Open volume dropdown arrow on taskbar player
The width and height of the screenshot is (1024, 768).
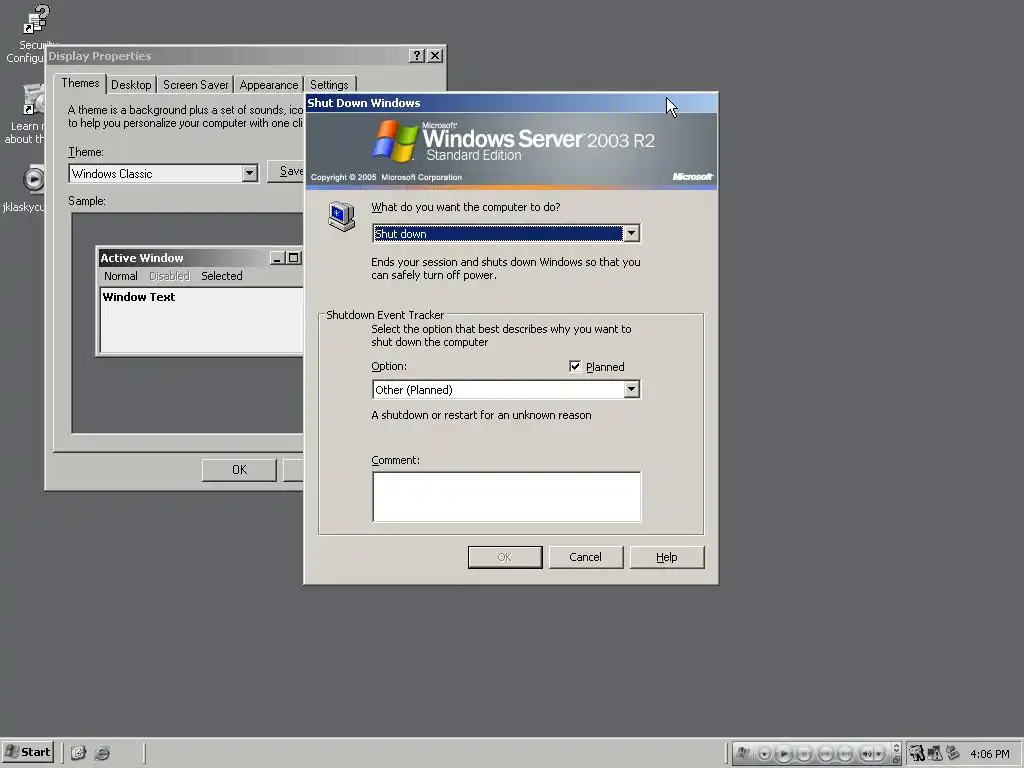879,754
